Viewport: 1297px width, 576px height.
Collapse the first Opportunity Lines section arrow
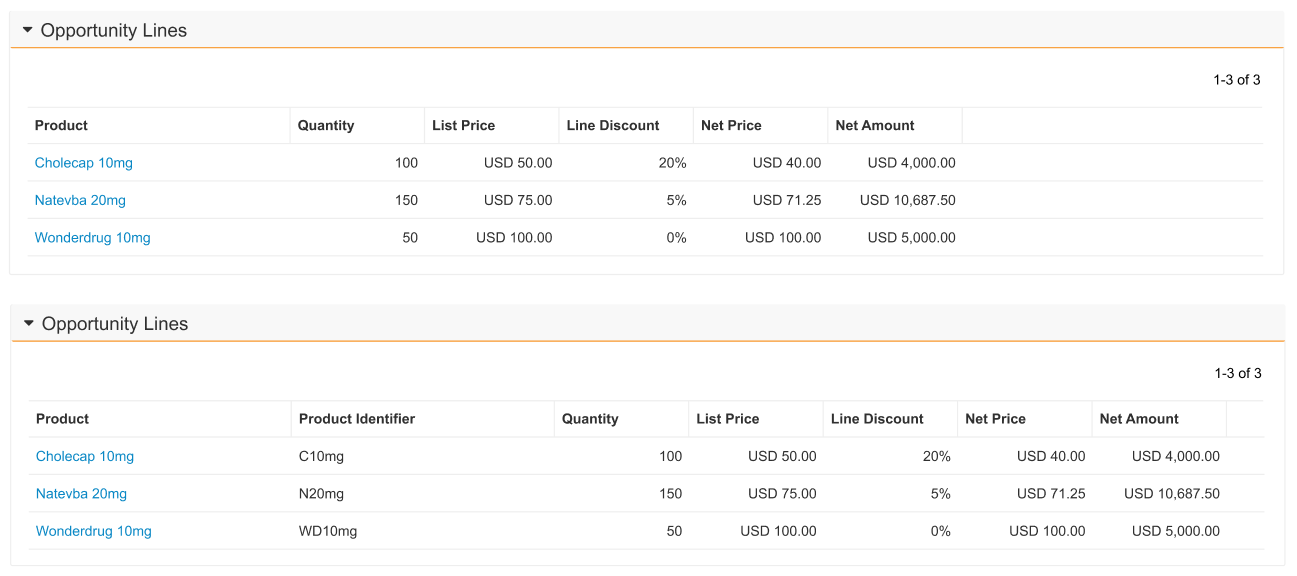pyautogui.click(x=28, y=31)
